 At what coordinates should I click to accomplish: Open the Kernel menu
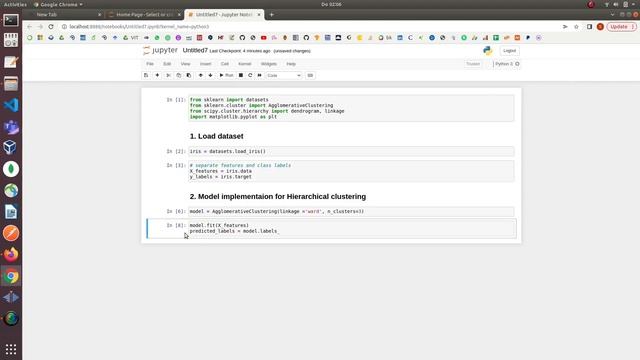pos(245,64)
